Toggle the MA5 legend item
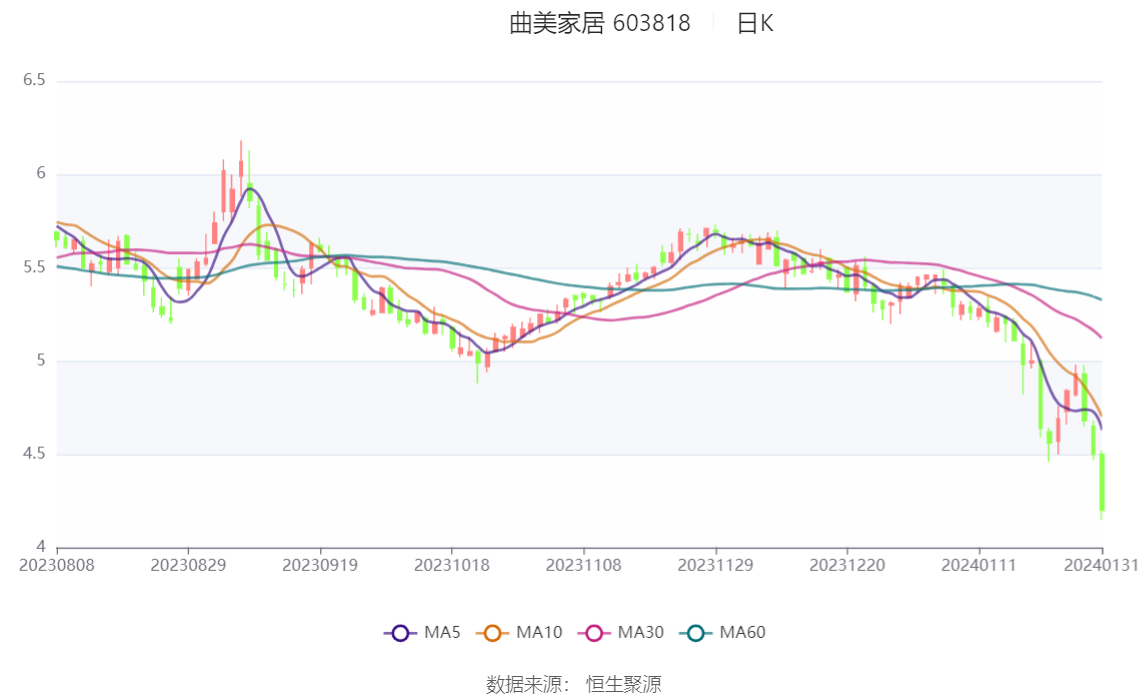The height and width of the screenshot is (699, 1148). 422,632
